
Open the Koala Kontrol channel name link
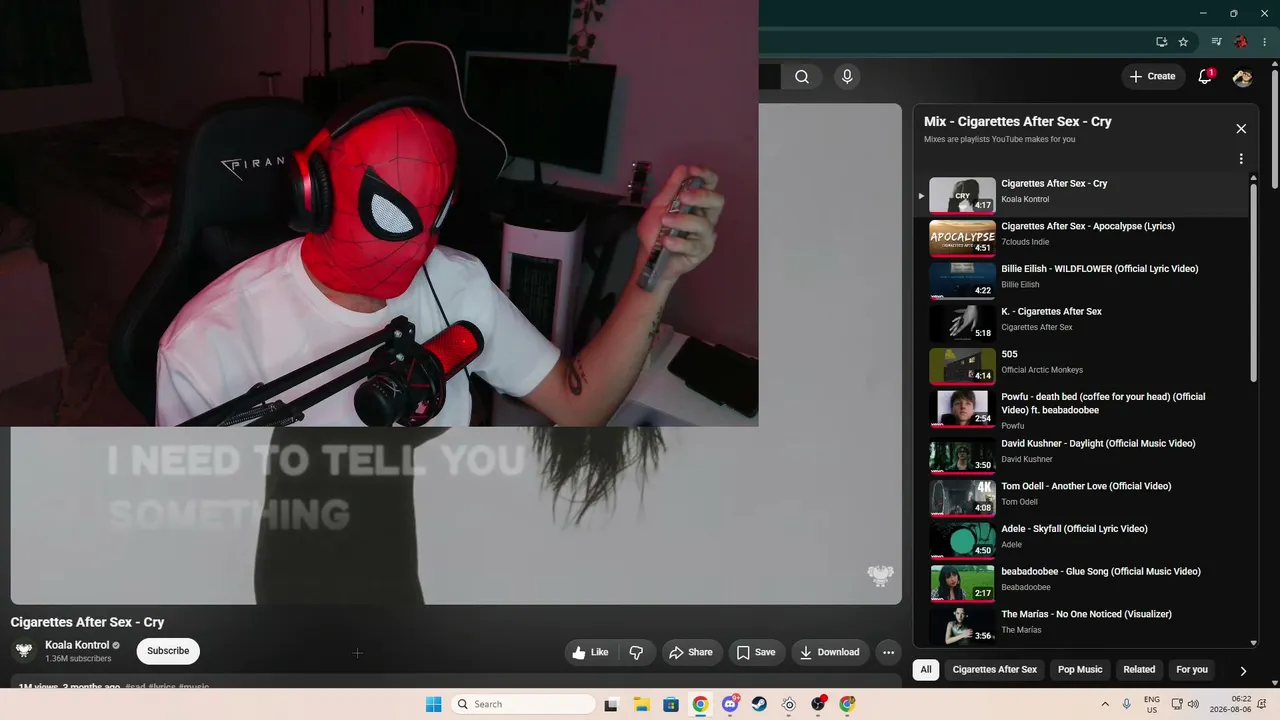(x=77, y=645)
